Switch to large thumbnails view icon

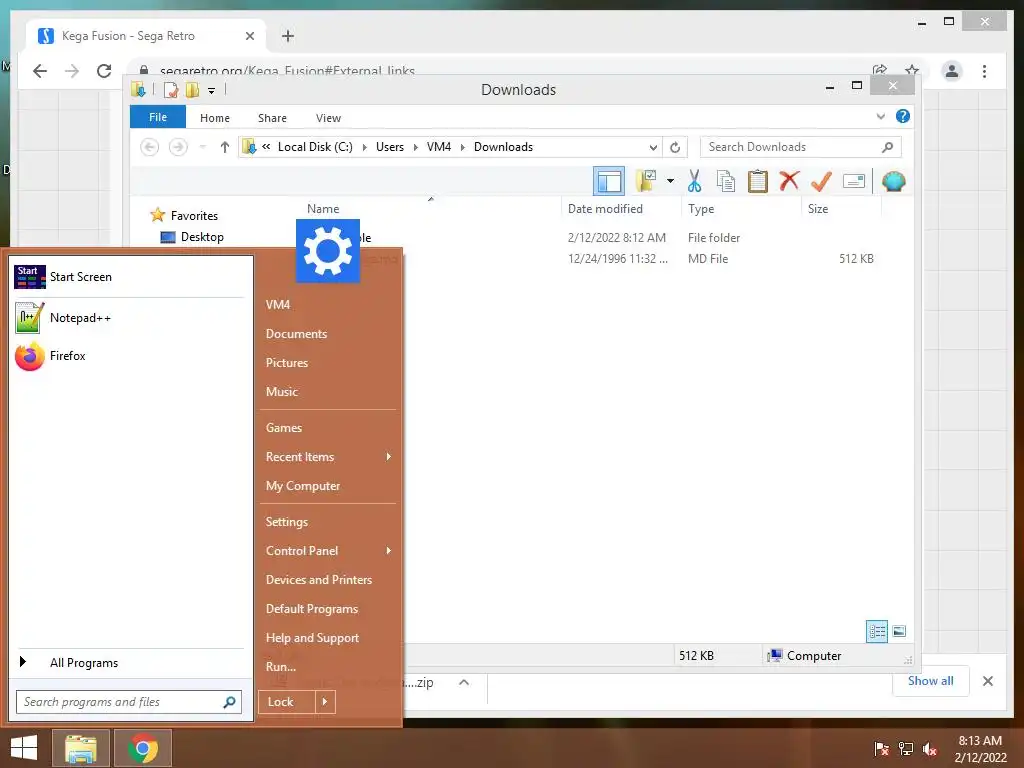tap(899, 631)
